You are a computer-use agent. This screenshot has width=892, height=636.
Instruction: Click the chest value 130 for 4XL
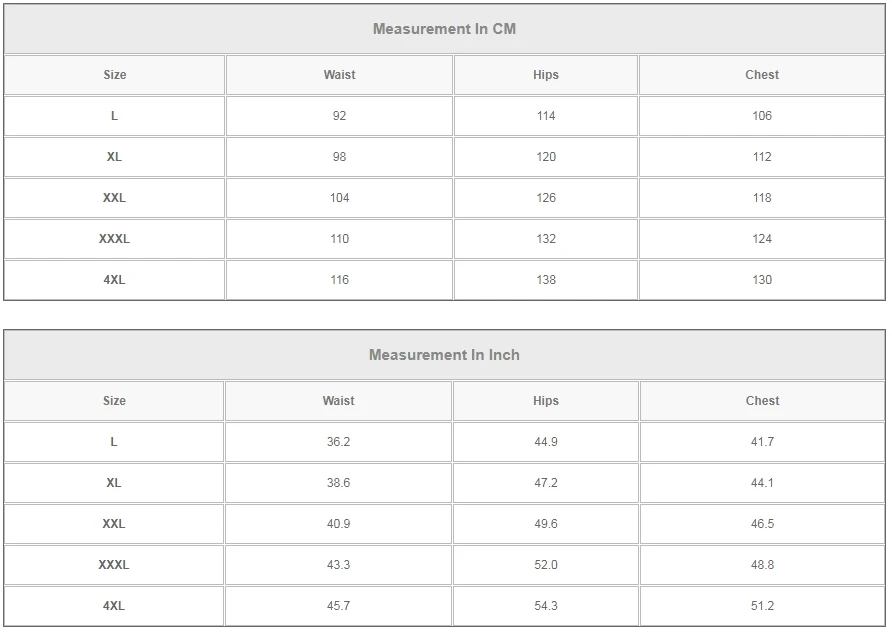tap(762, 280)
